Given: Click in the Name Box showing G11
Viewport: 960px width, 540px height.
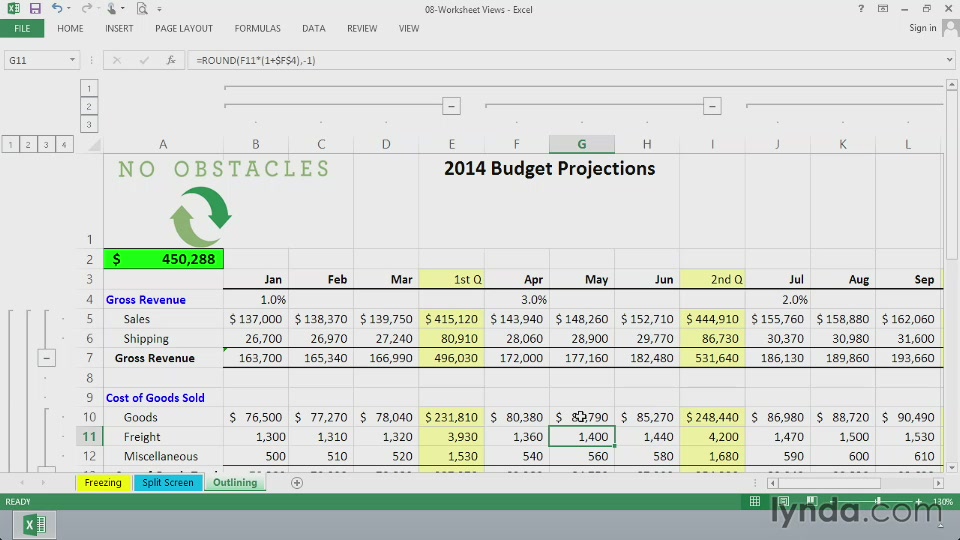Looking at the screenshot, I should pyautogui.click(x=34, y=60).
